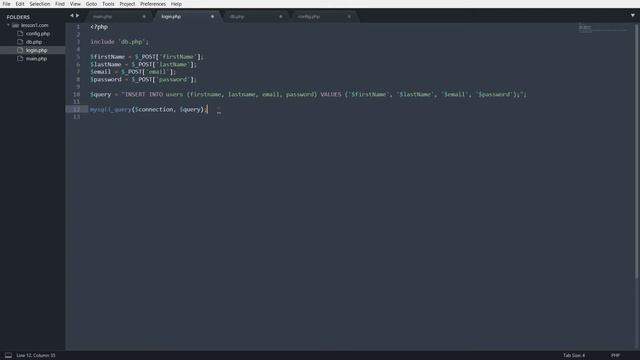Click the db.php file icon in sidebar
The height and width of the screenshot is (360, 640).
pyautogui.click(x=20, y=42)
